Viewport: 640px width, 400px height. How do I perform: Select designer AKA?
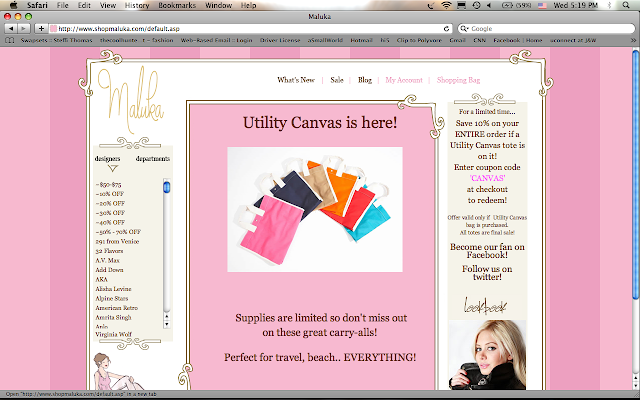click(x=101, y=280)
